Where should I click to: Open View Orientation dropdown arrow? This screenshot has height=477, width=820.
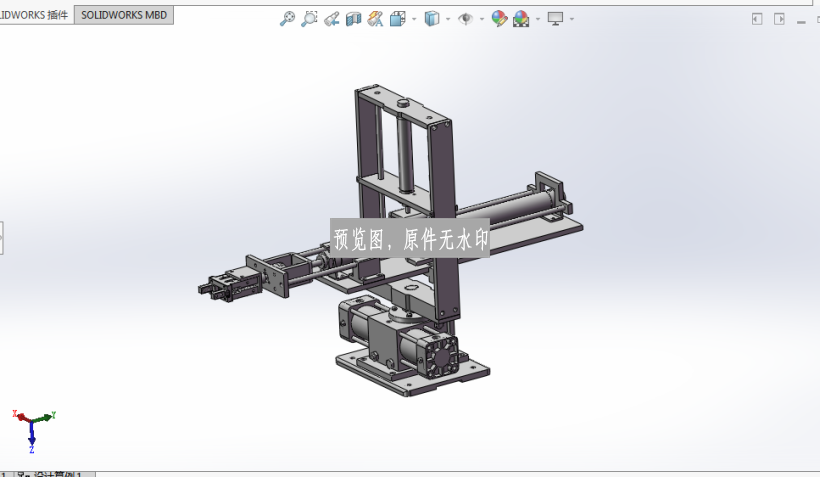414,19
